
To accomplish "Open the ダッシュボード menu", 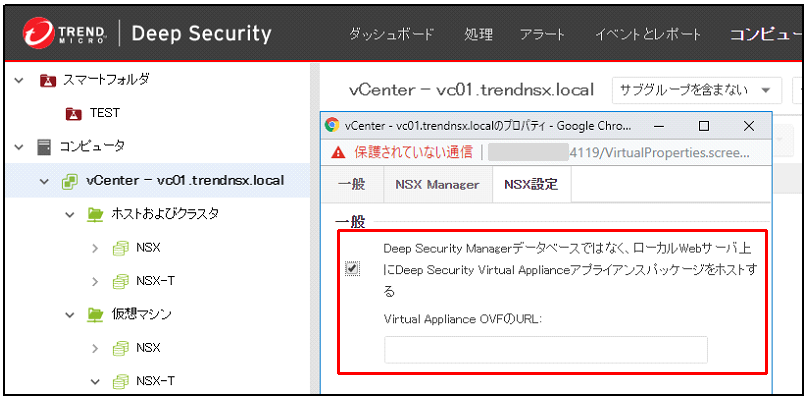I will point(392,35).
